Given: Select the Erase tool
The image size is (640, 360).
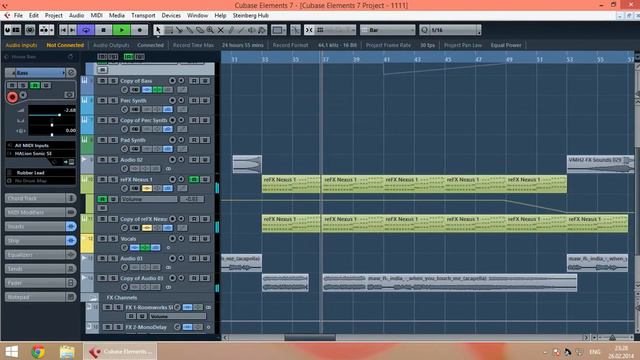Looking at the screenshot, I should click(x=200, y=30).
